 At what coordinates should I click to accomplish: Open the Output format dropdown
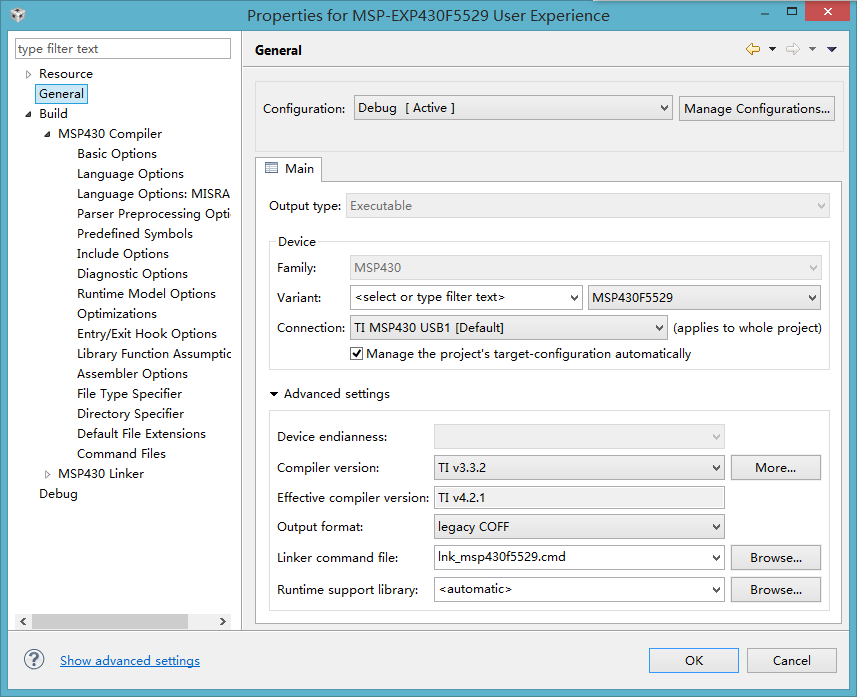pos(579,526)
